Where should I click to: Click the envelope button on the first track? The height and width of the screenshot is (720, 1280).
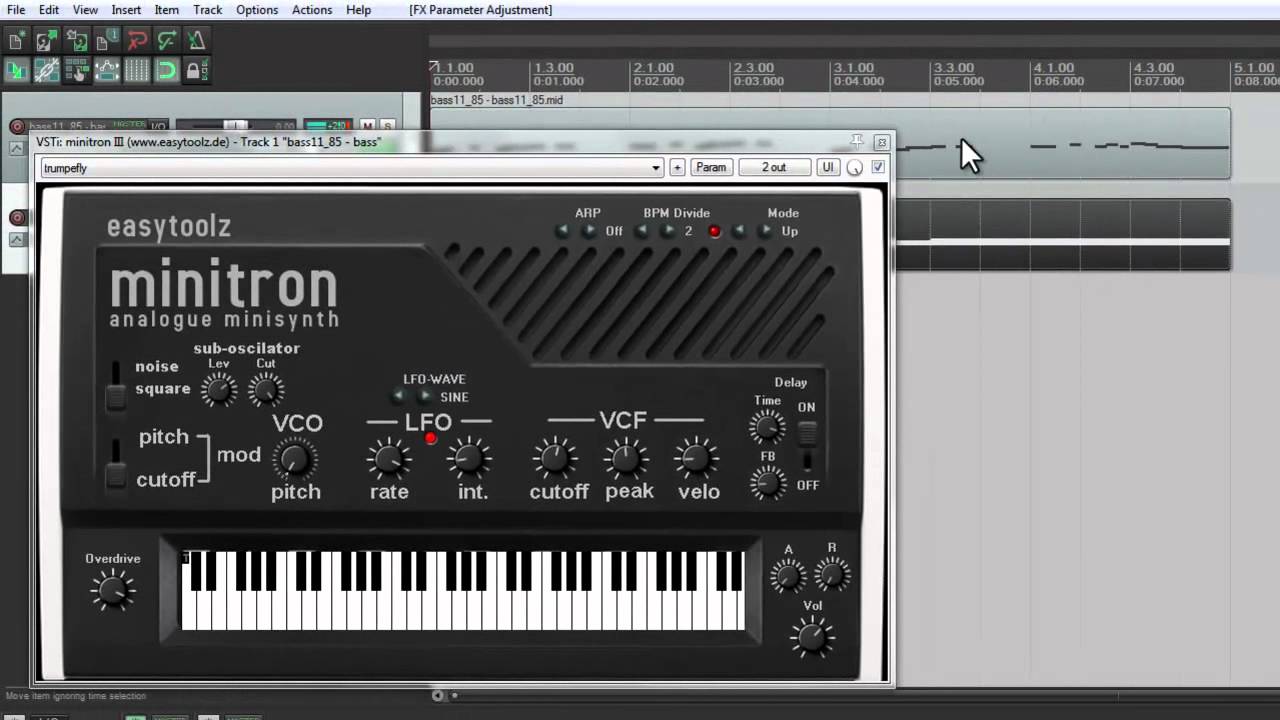coord(16,148)
